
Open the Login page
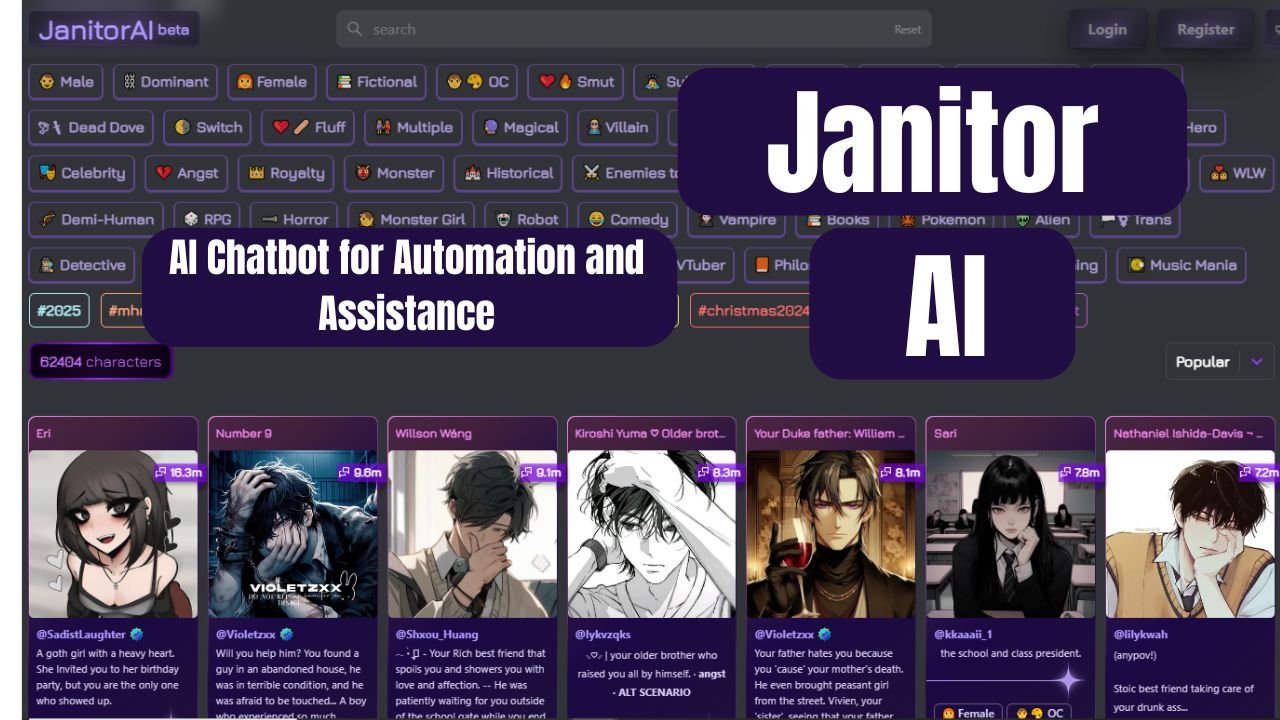coord(1107,30)
